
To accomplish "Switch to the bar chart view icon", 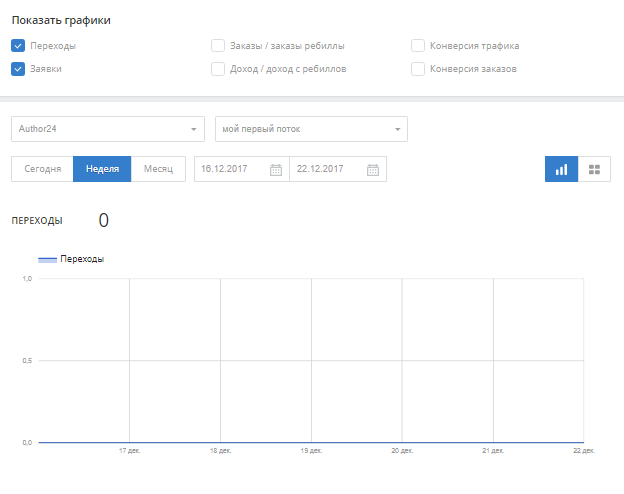I will [561, 169].
